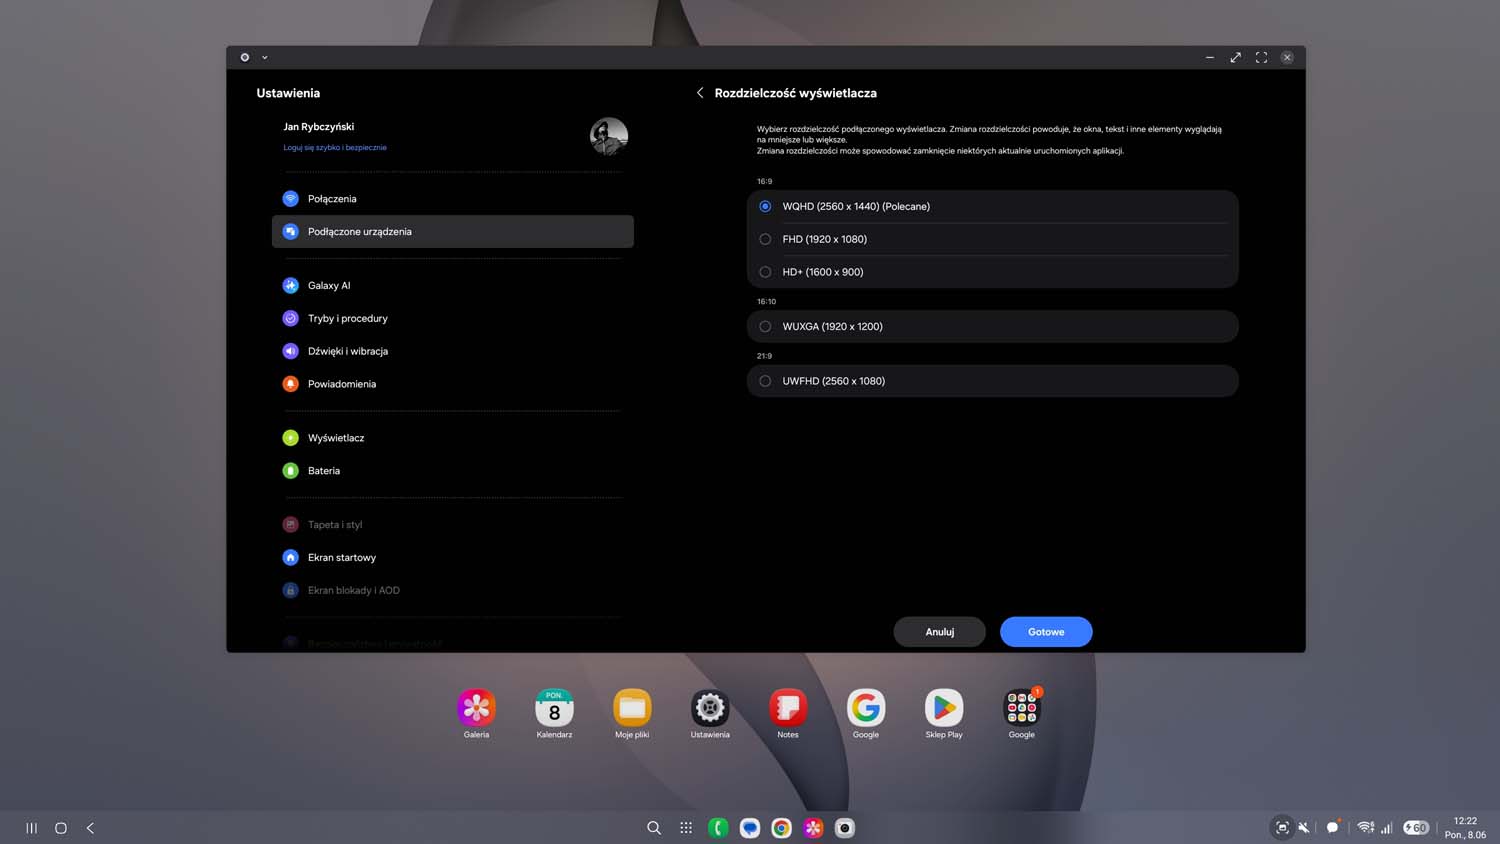
Task: Open the Gallery flower icon in taskbar
Action: click(814, 828)
